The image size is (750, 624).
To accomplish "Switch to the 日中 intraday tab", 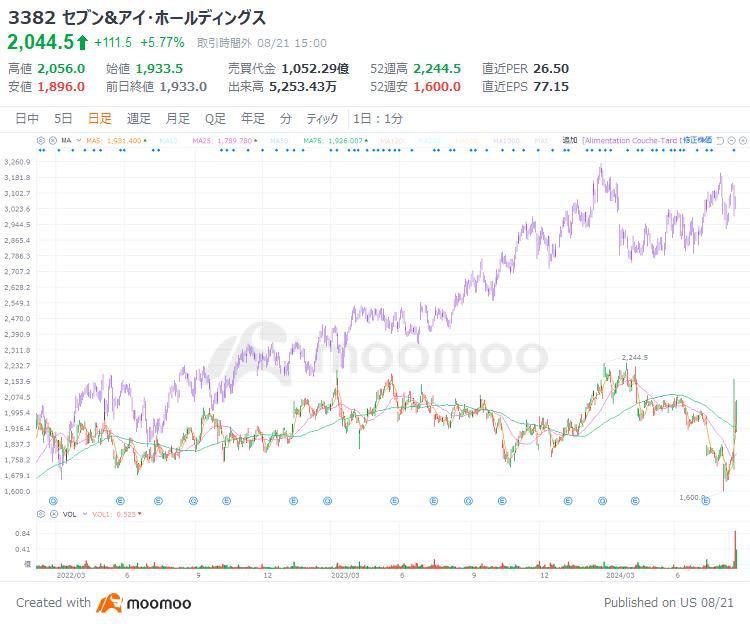I will tap(27, 119).
